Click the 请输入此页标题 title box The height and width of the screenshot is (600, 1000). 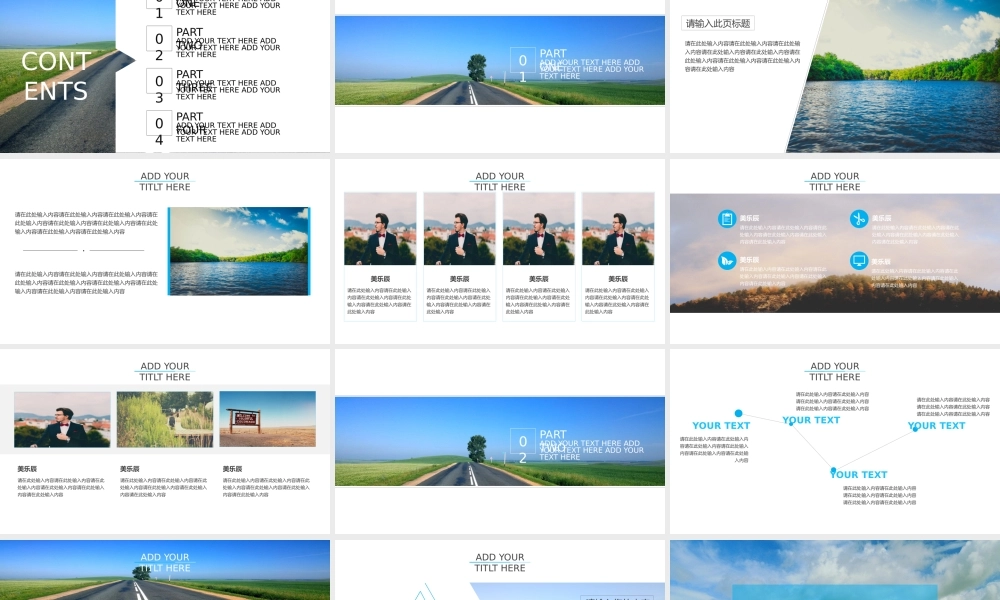click(x=717, y=23)
